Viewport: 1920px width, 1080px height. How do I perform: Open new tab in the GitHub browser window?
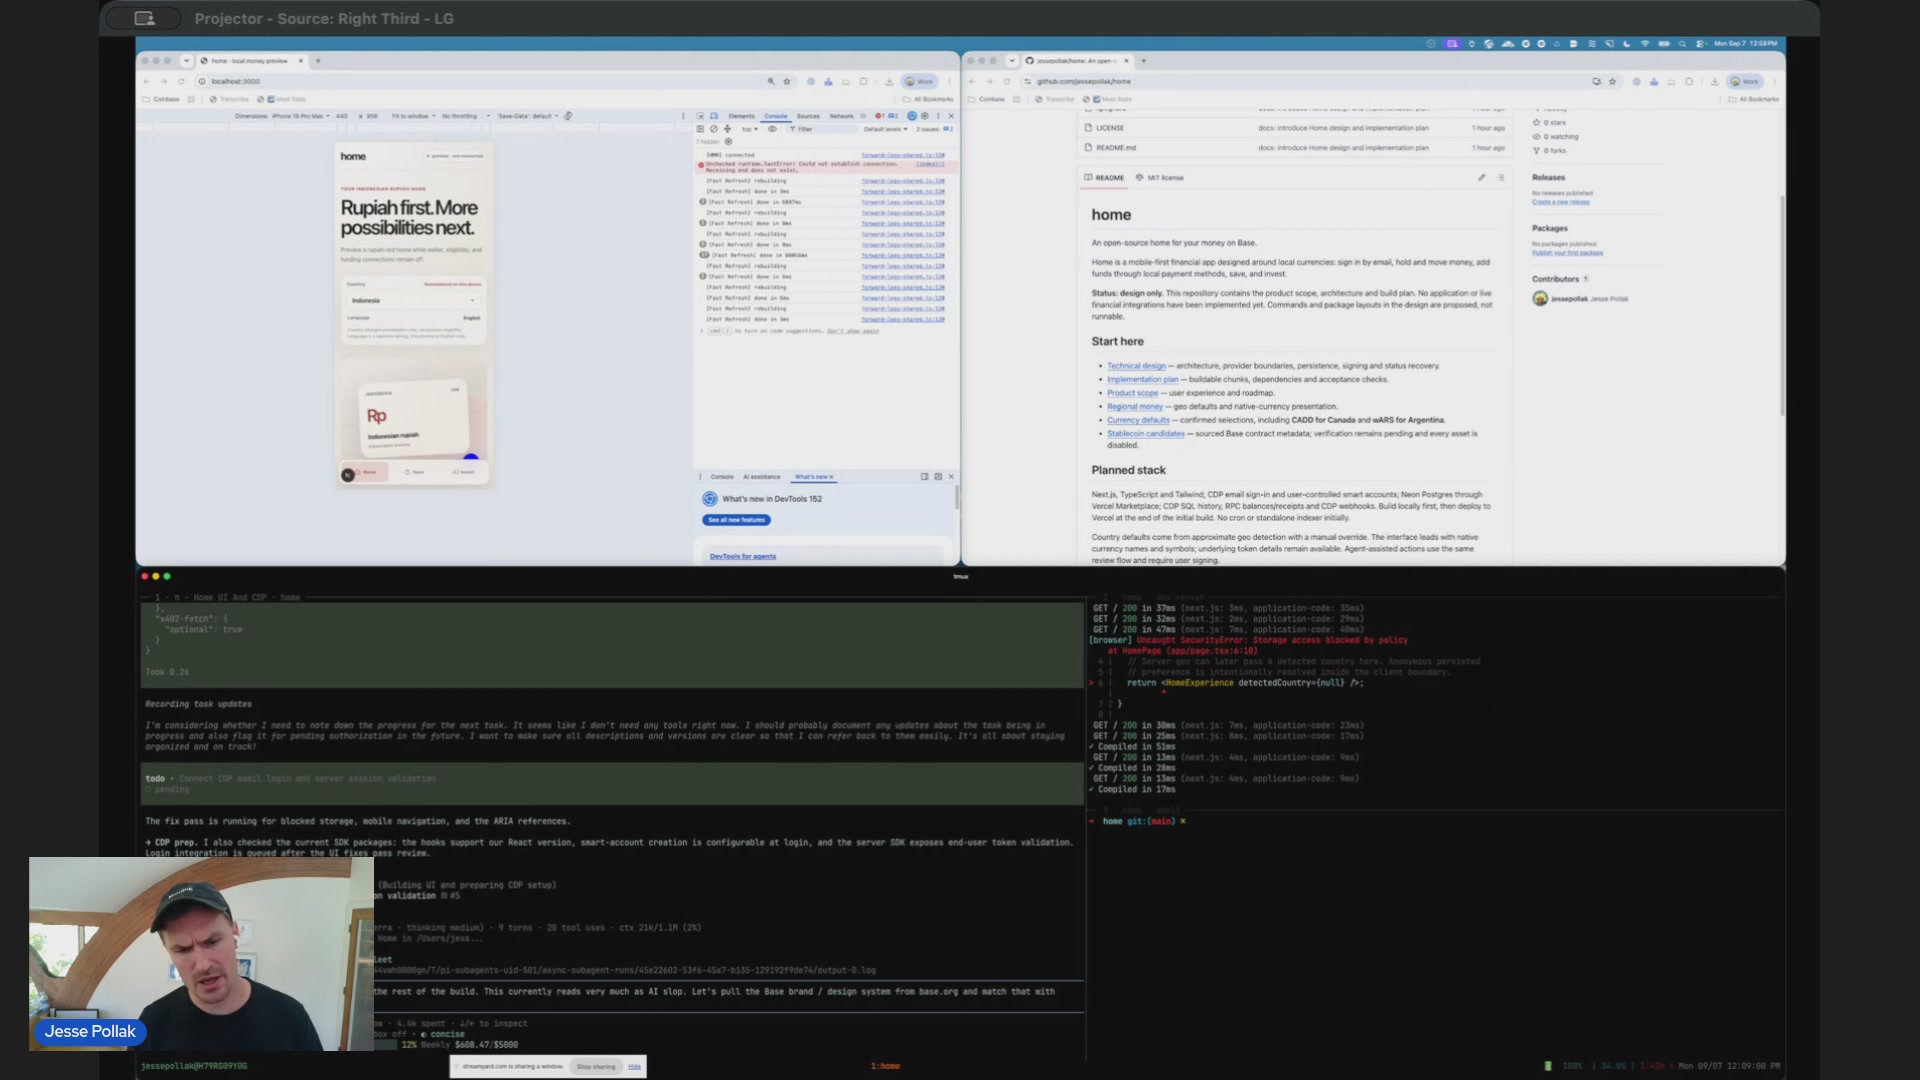[x=1143, y=60]
